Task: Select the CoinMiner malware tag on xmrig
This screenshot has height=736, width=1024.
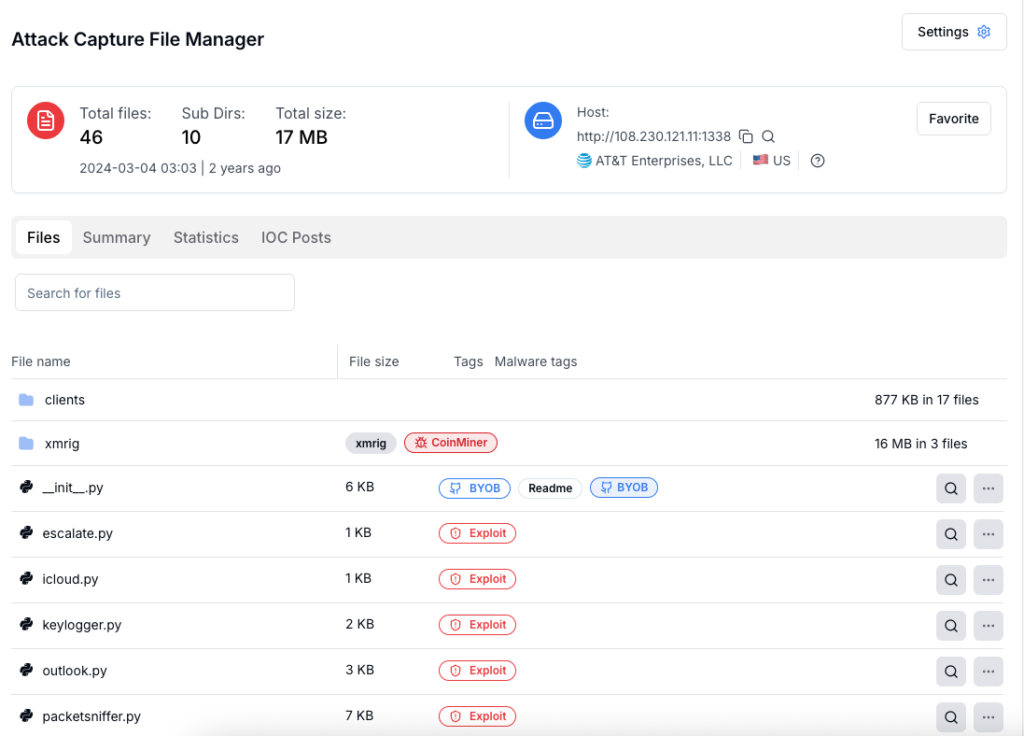Action: (450, 442)
